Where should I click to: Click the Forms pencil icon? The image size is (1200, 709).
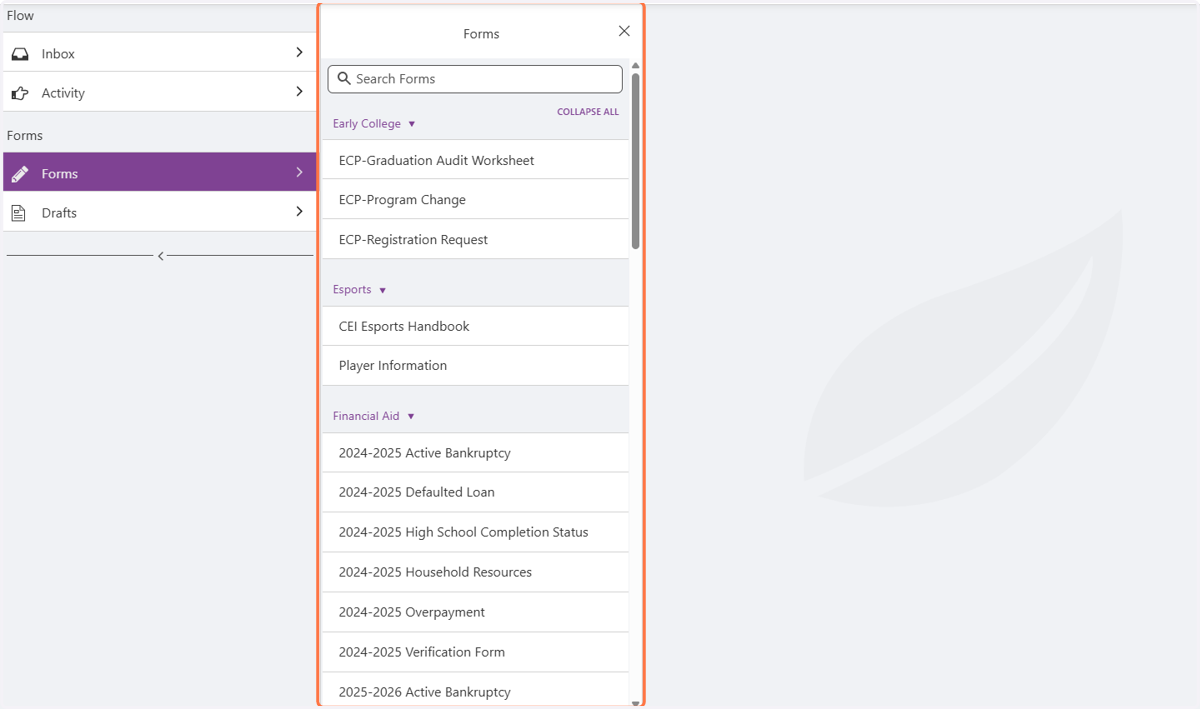pos(20,174)
